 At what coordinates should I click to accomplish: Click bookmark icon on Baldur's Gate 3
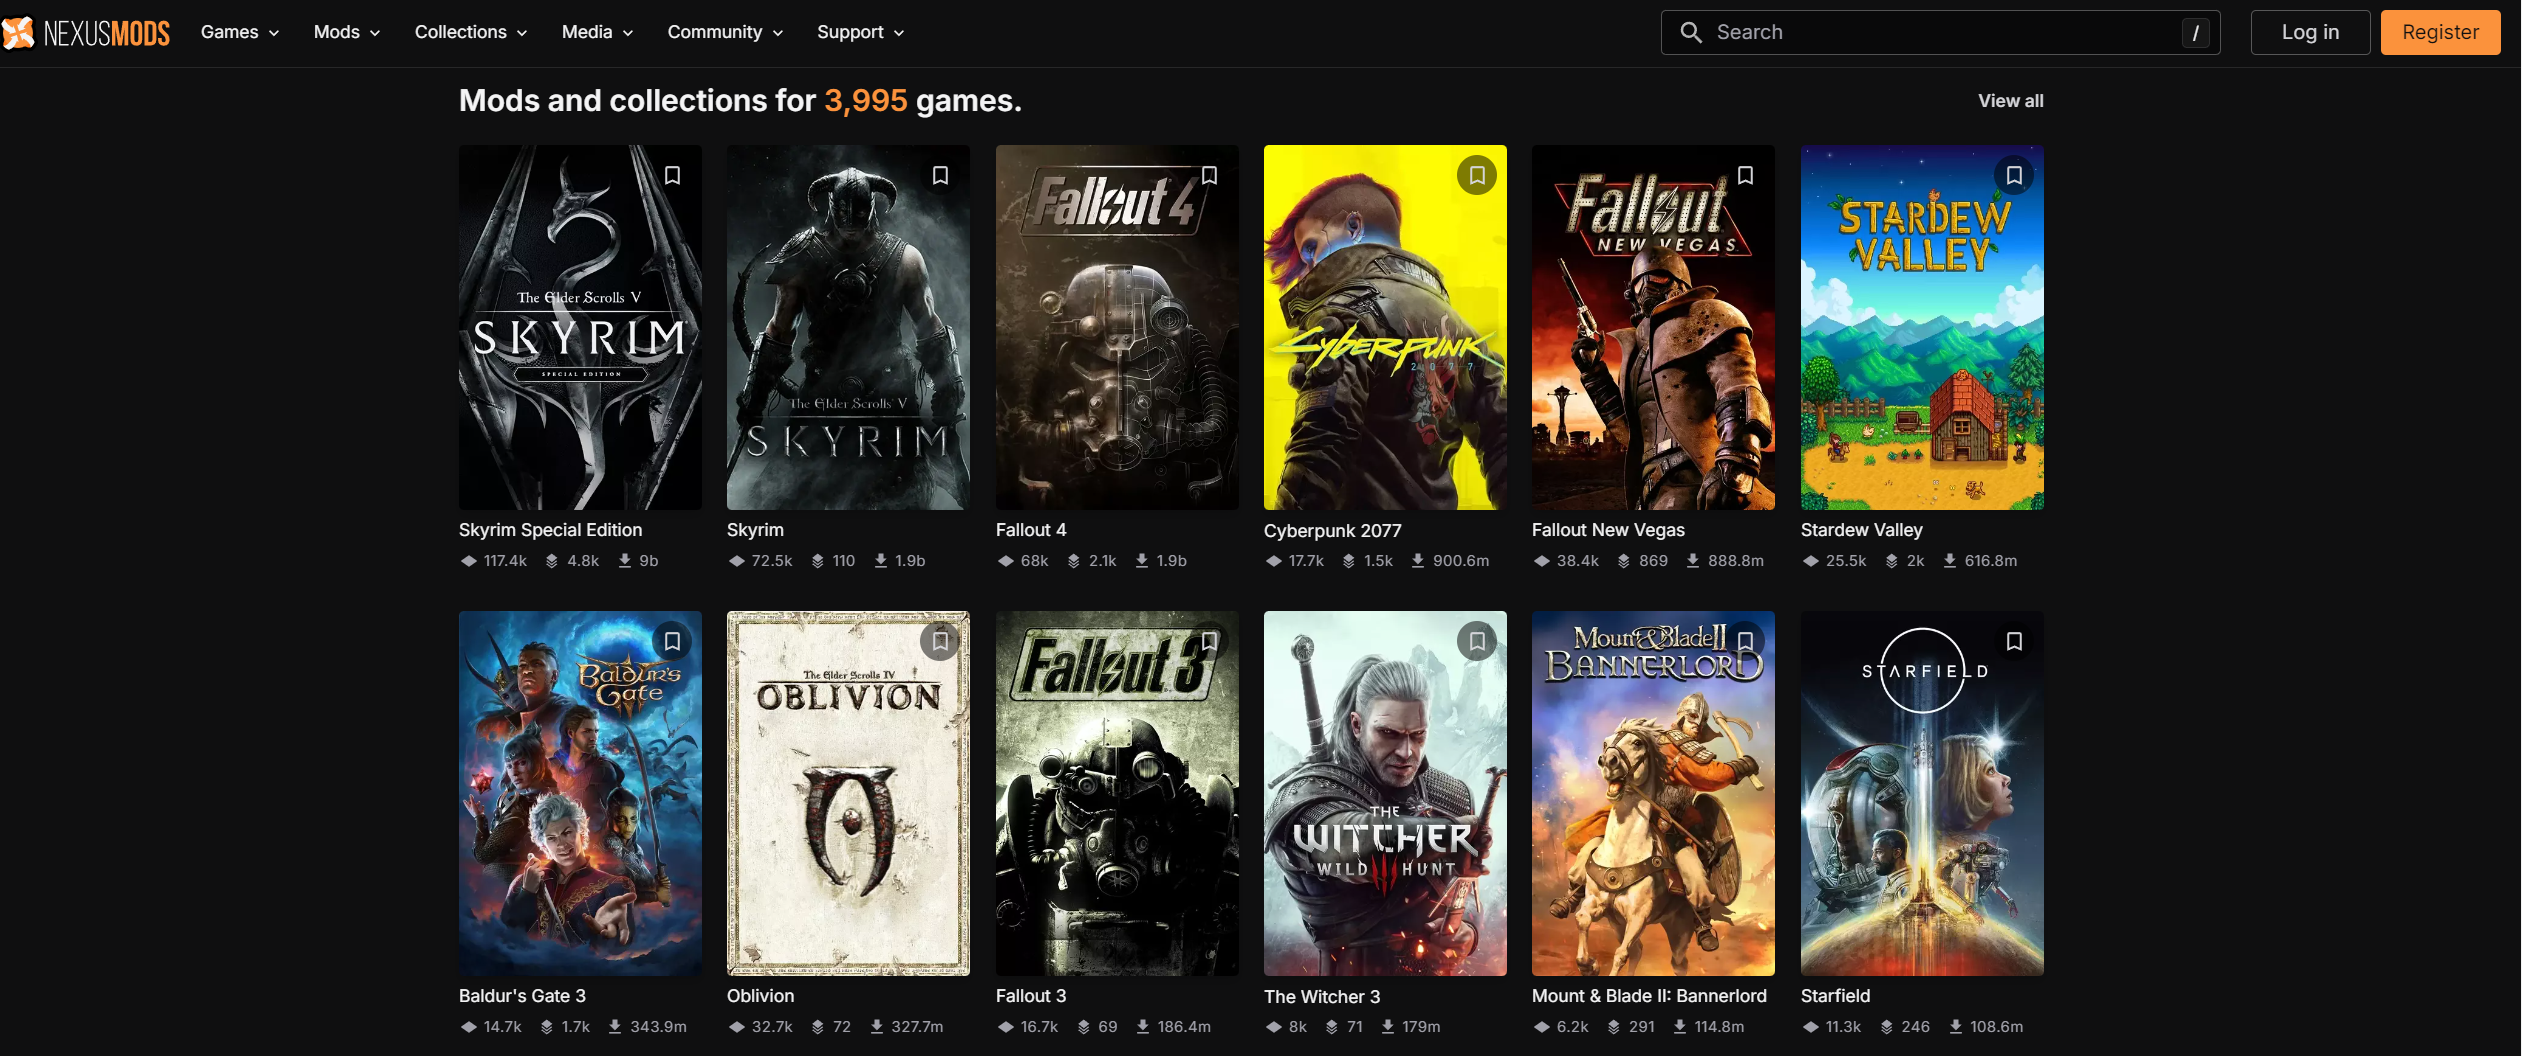[672, 641]
